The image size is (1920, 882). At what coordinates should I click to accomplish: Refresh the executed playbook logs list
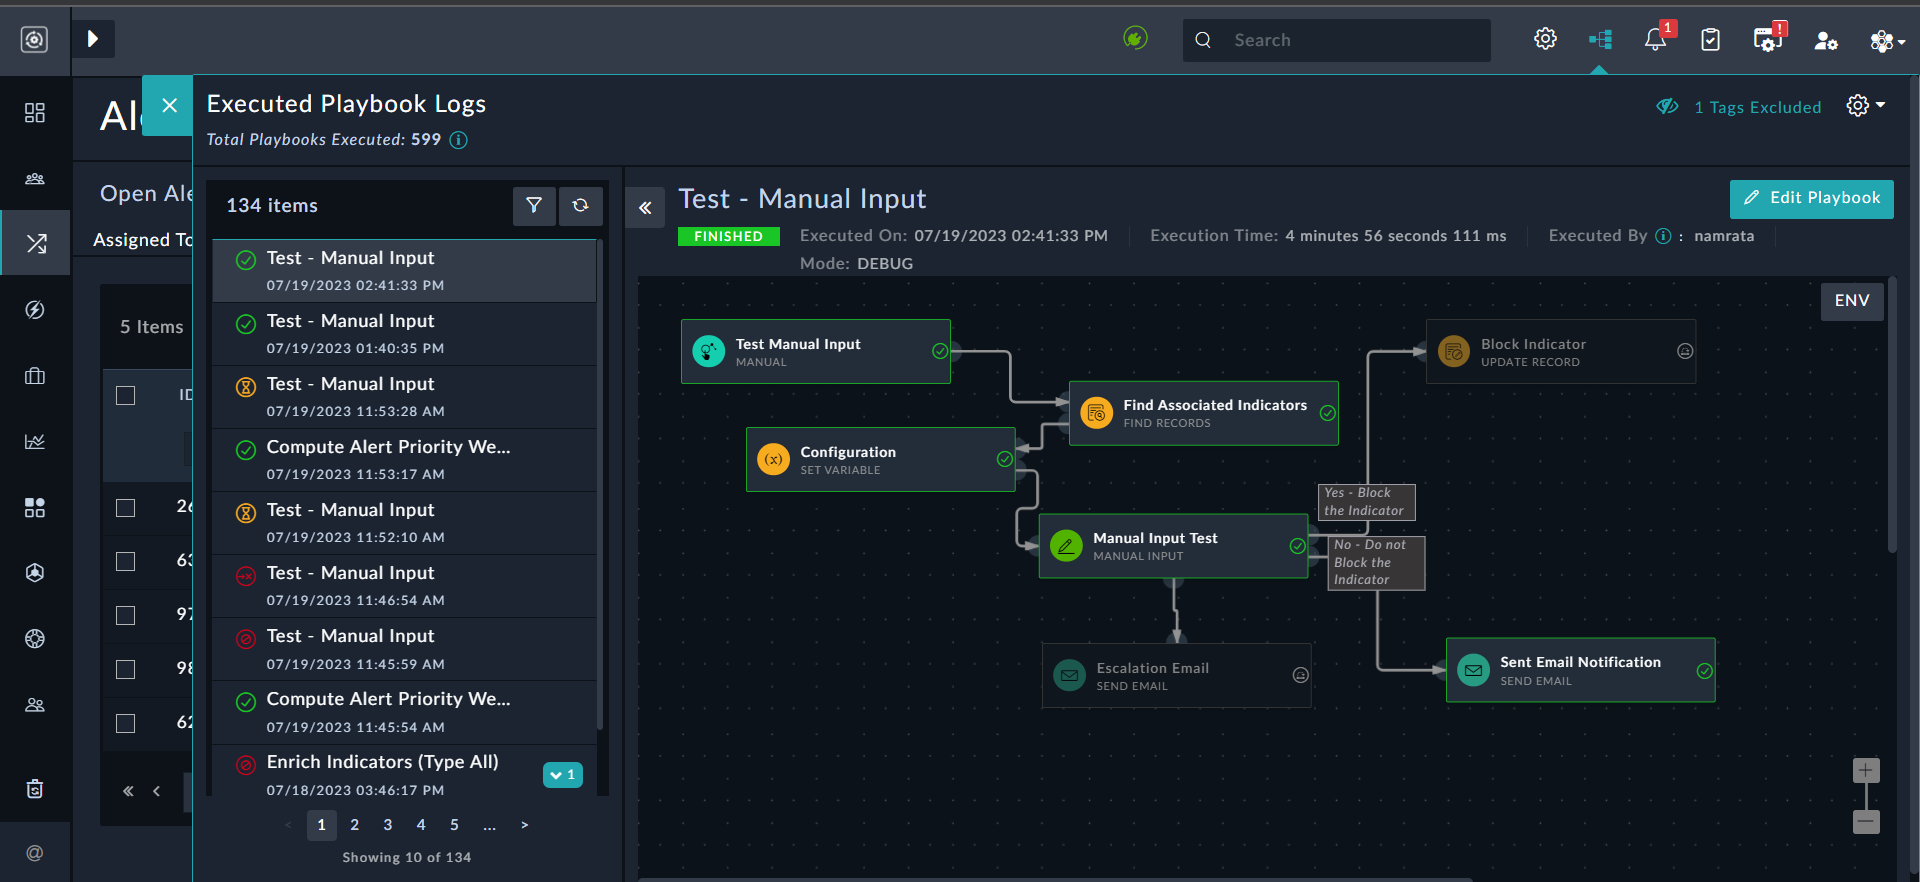tap(581, 205)
